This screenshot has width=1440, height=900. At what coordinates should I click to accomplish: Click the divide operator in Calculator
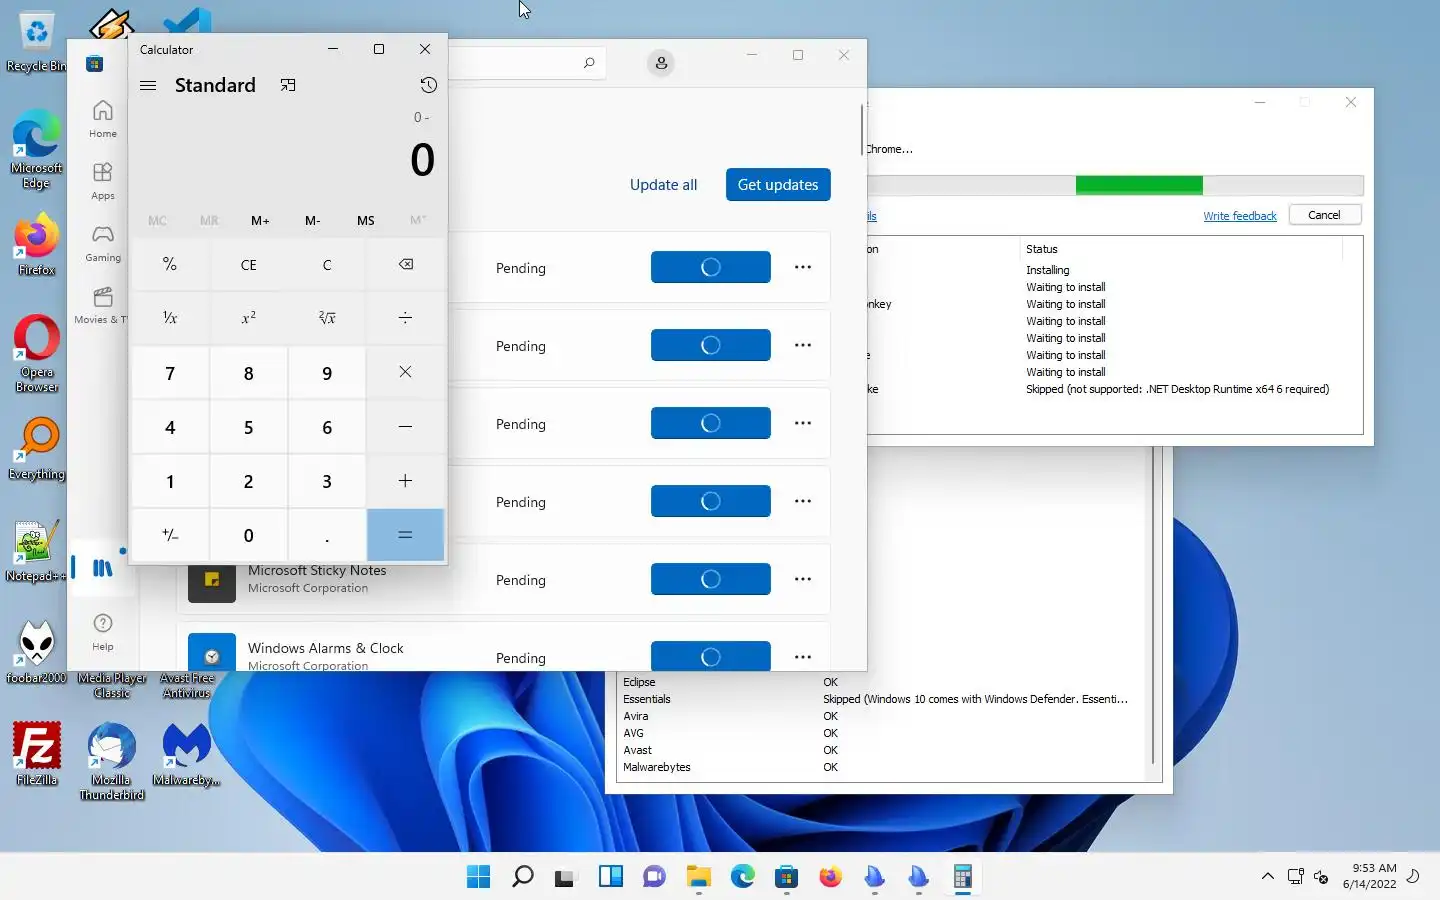(x=405, y=318)
